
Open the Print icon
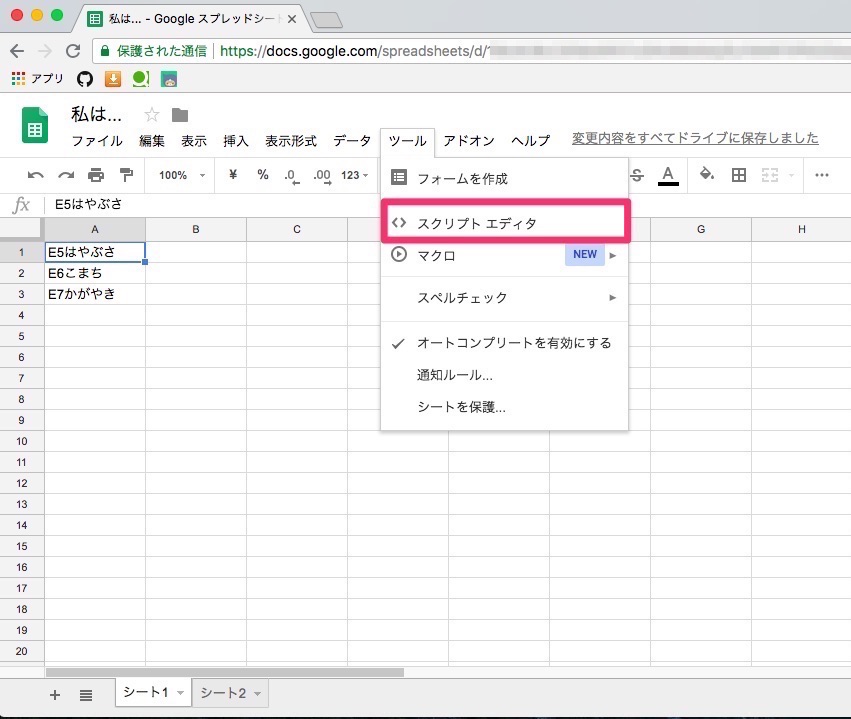pos(95,174)
